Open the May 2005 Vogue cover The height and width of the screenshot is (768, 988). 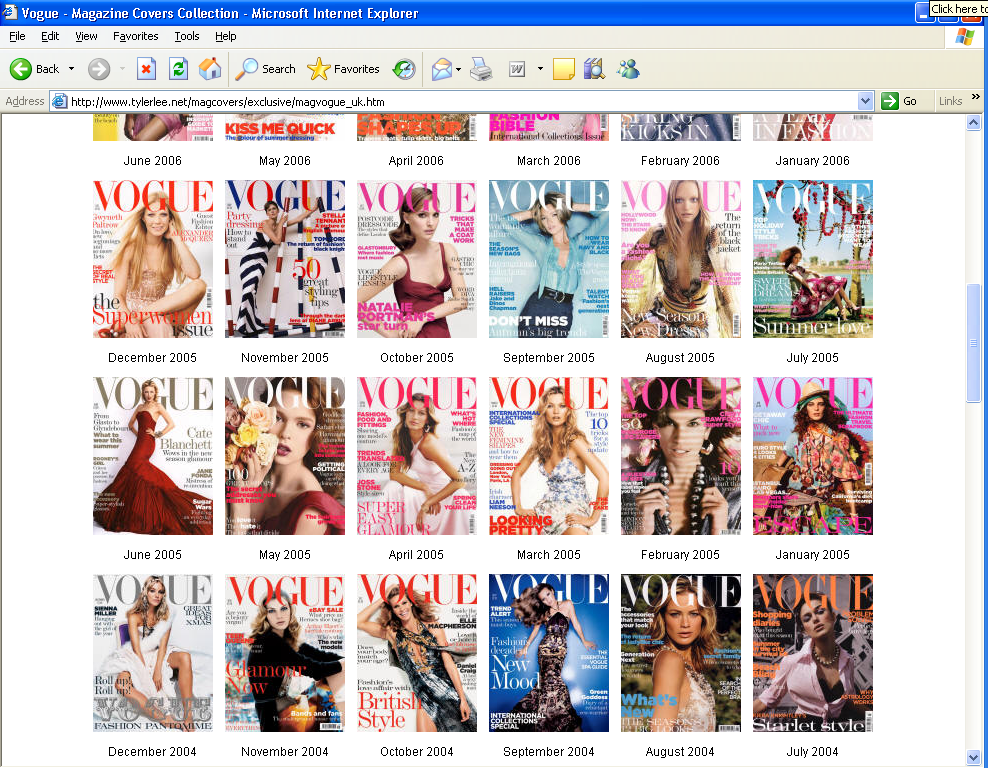point(285,456)
